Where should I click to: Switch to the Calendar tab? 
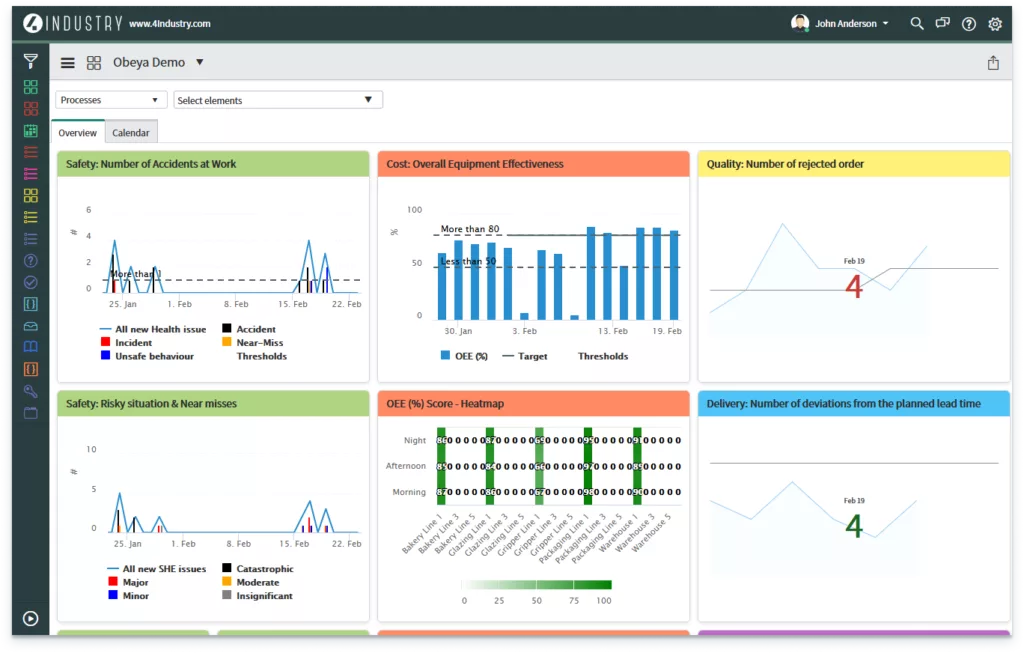[x=131, y=133]
